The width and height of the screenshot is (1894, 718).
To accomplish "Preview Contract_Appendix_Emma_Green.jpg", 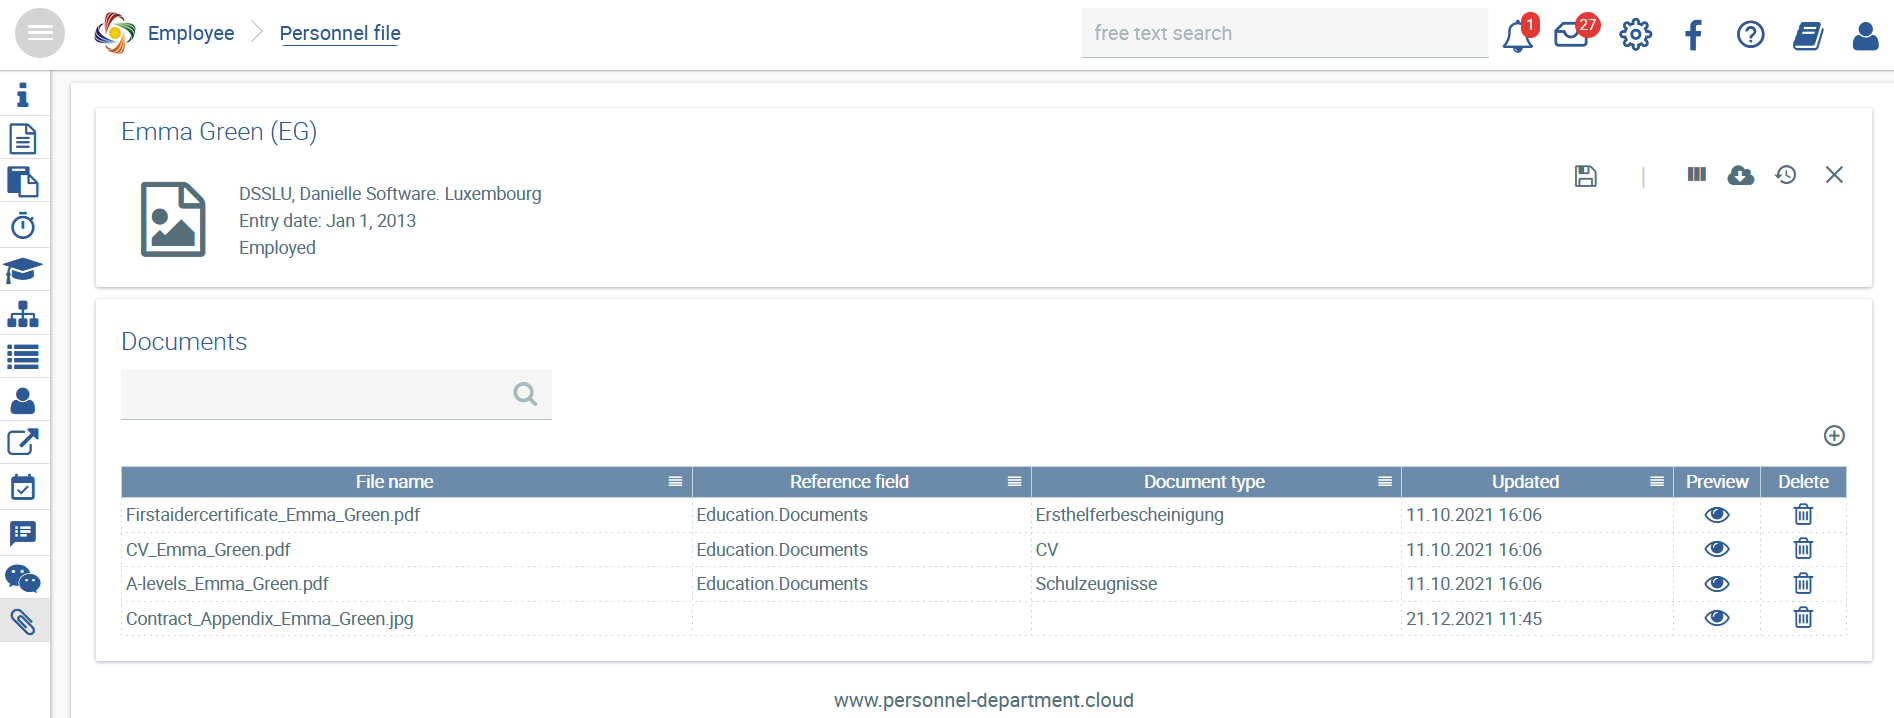I will 1717,618.
